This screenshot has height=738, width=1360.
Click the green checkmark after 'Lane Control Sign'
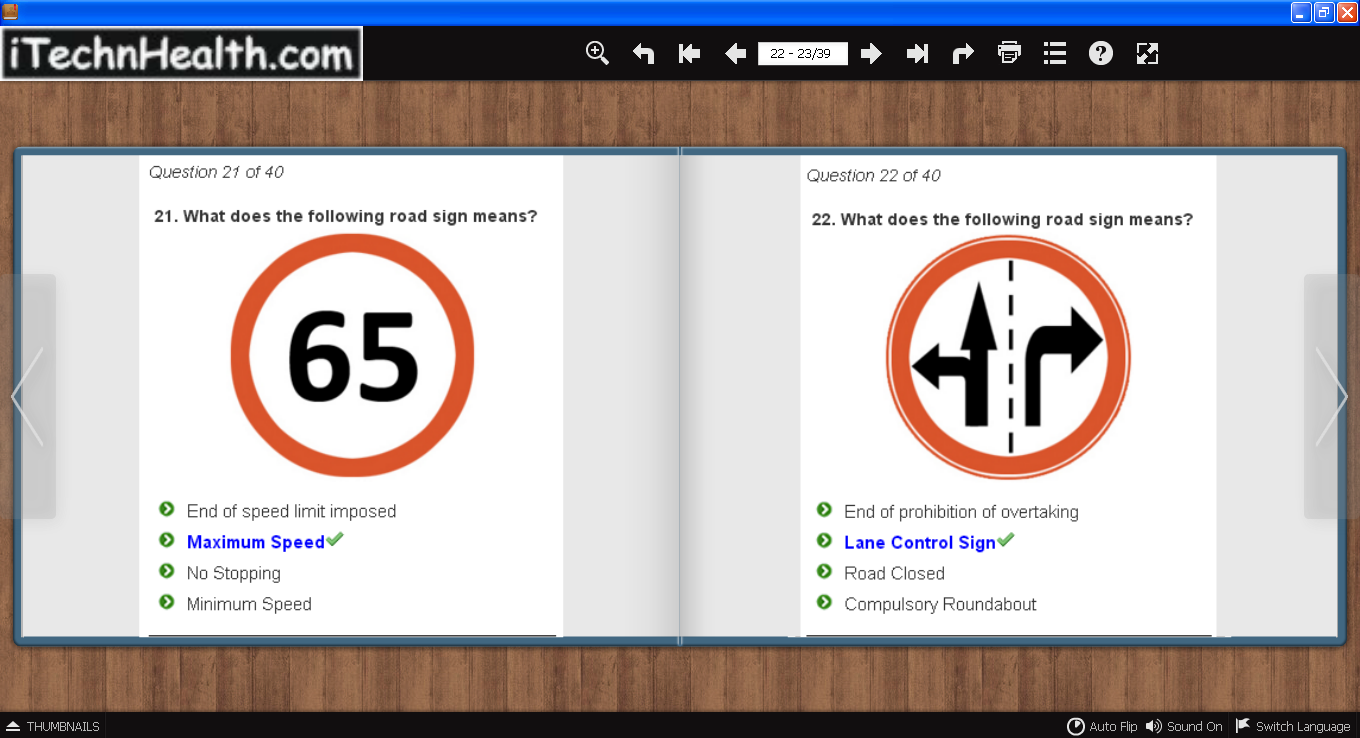pyautogui.click(x=1006, y=540)
